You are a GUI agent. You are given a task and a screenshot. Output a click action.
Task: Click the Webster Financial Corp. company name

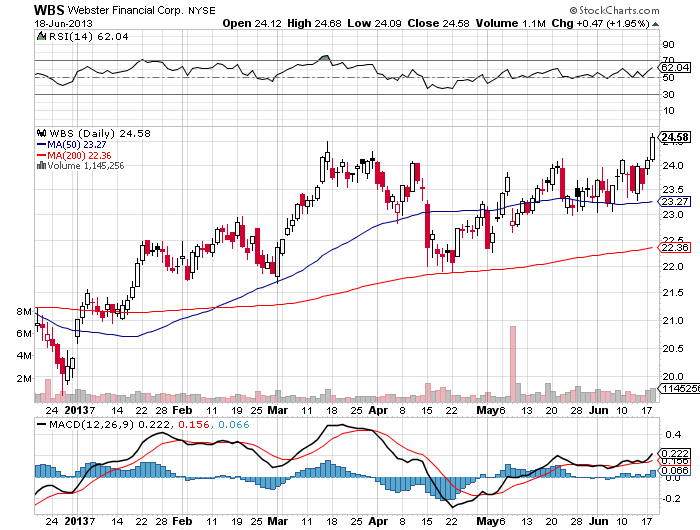point(125,10)
